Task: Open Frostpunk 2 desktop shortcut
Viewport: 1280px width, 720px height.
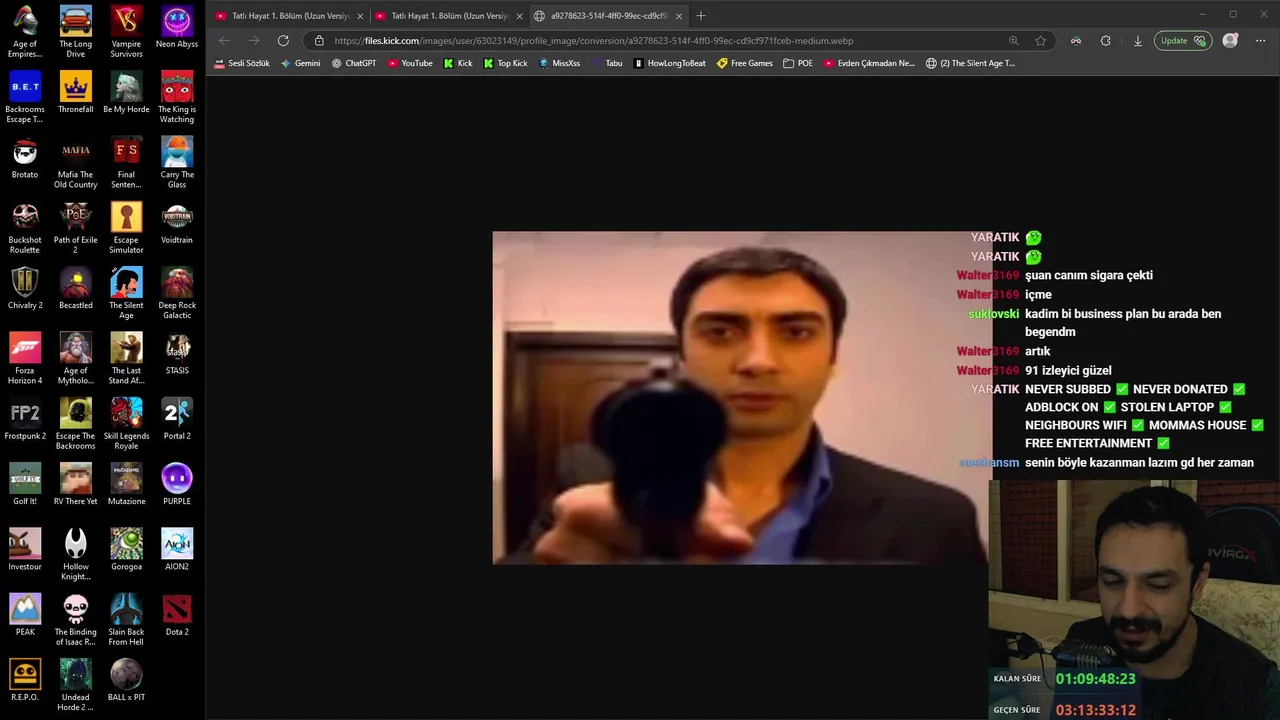Action: (25, 419)
